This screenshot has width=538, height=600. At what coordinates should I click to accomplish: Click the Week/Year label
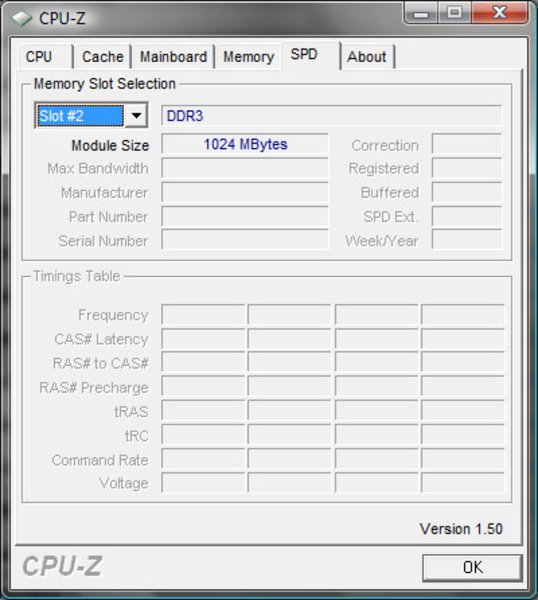click(382, 241)
